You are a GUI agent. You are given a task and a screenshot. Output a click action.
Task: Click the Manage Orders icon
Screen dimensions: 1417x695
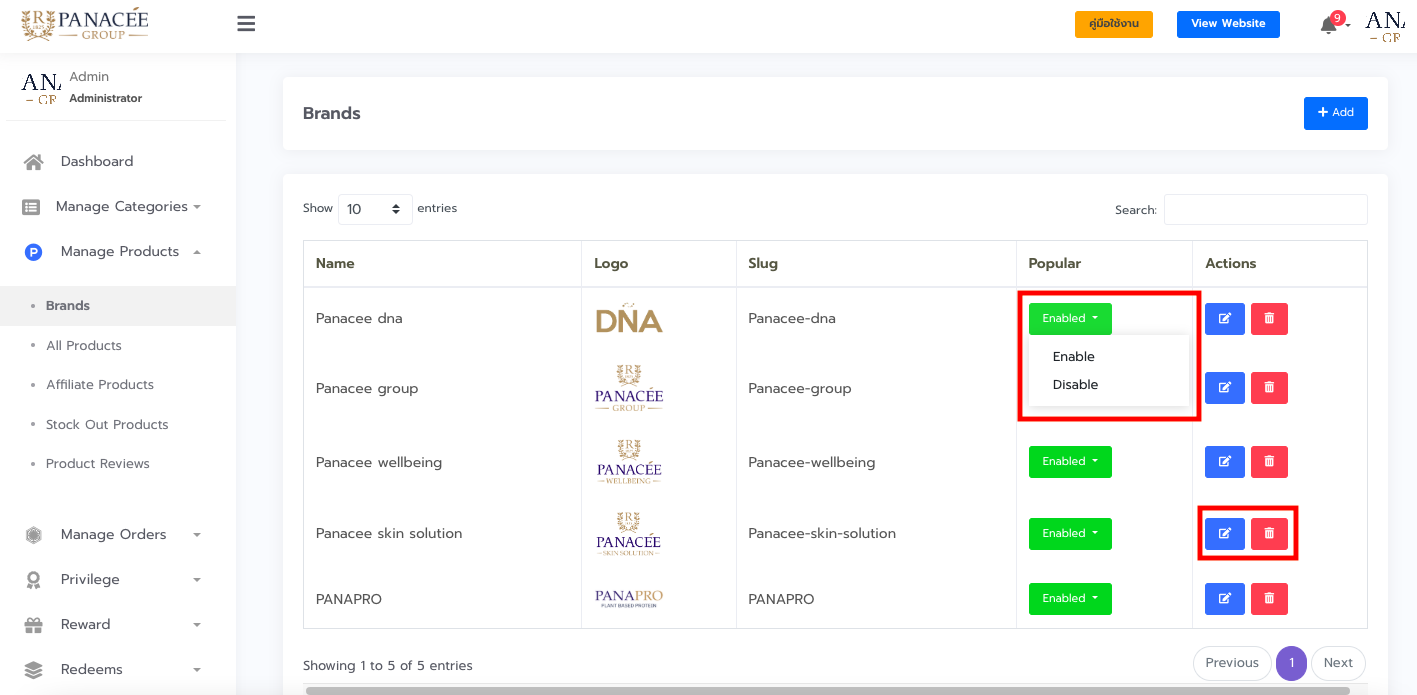(34, 535)
